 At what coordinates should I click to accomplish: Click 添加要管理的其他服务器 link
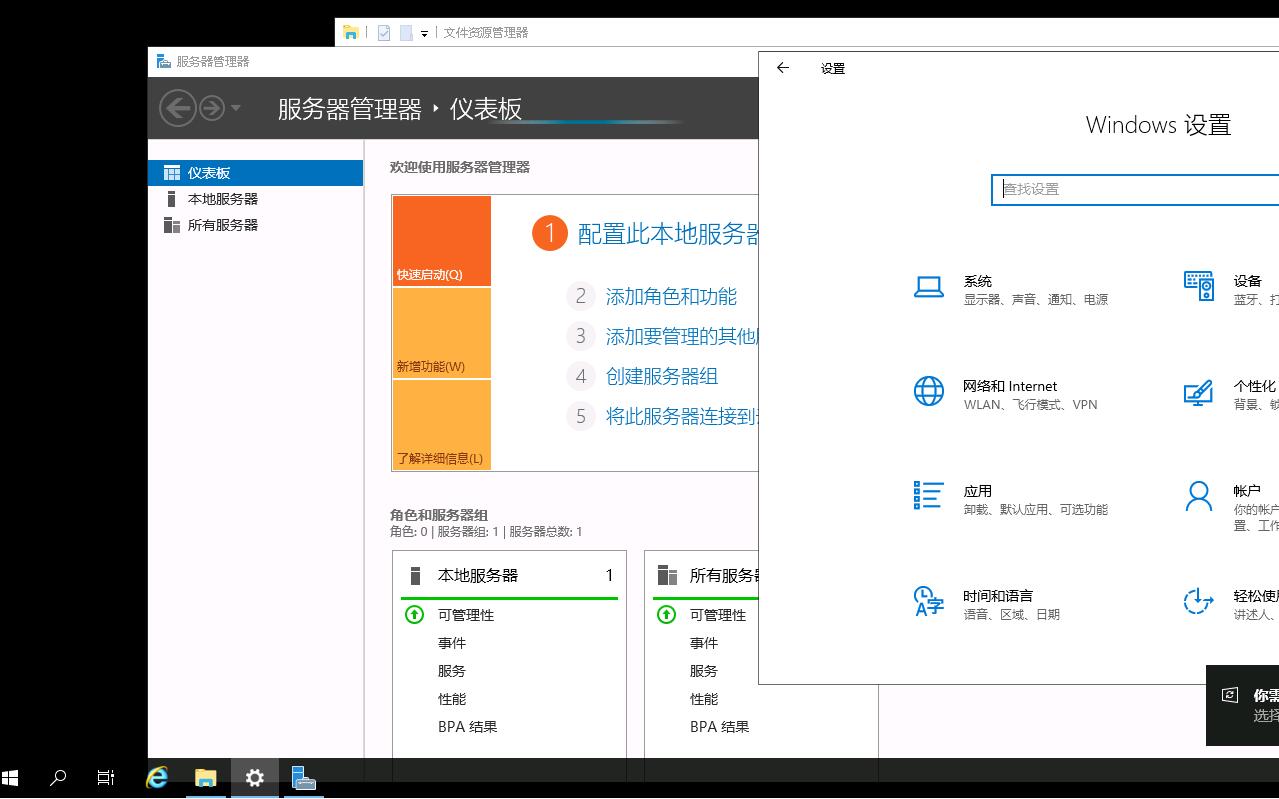(x=682, y=336)
